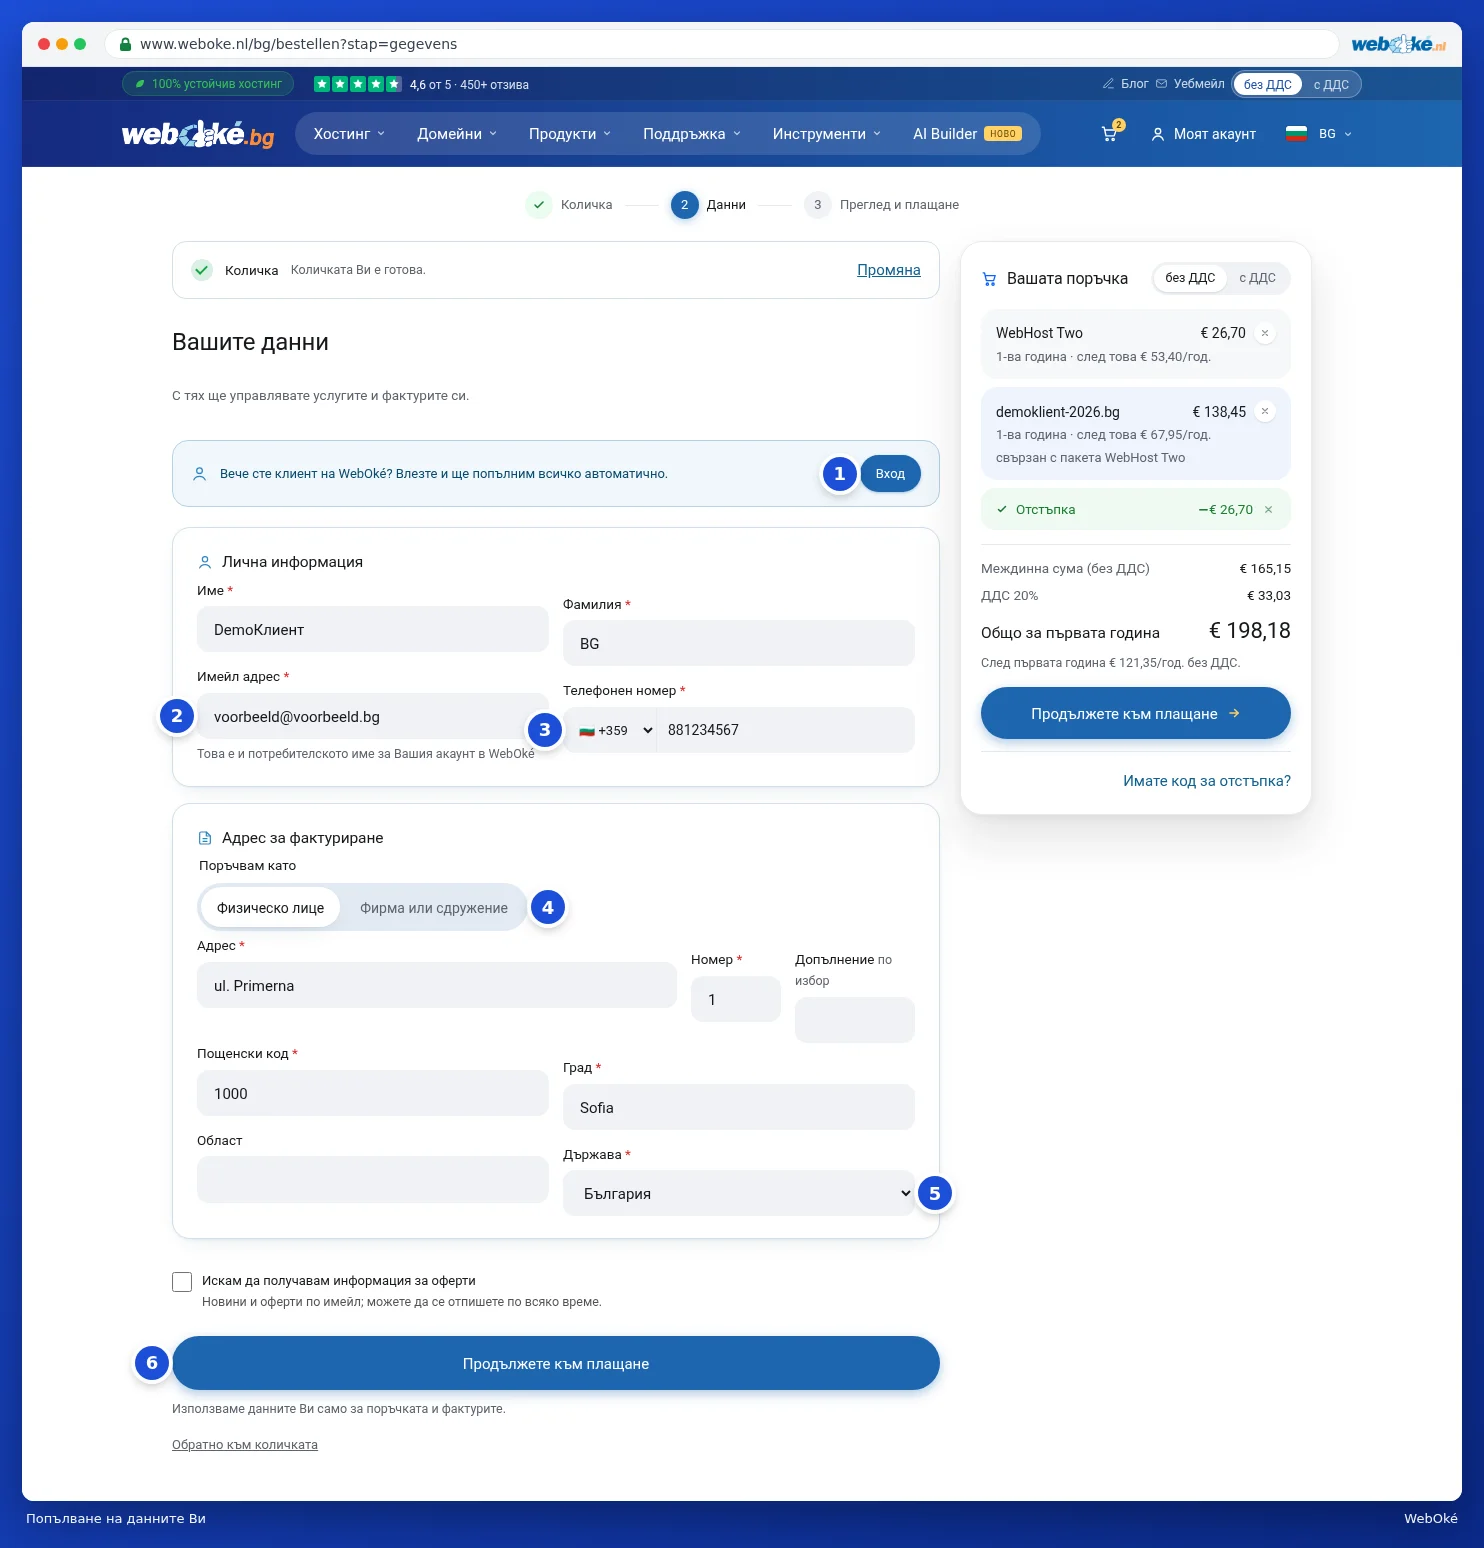Click Продължете към плащане in order summary
Screen dimensions: 1484x1548
click(x=1136, y=713)
